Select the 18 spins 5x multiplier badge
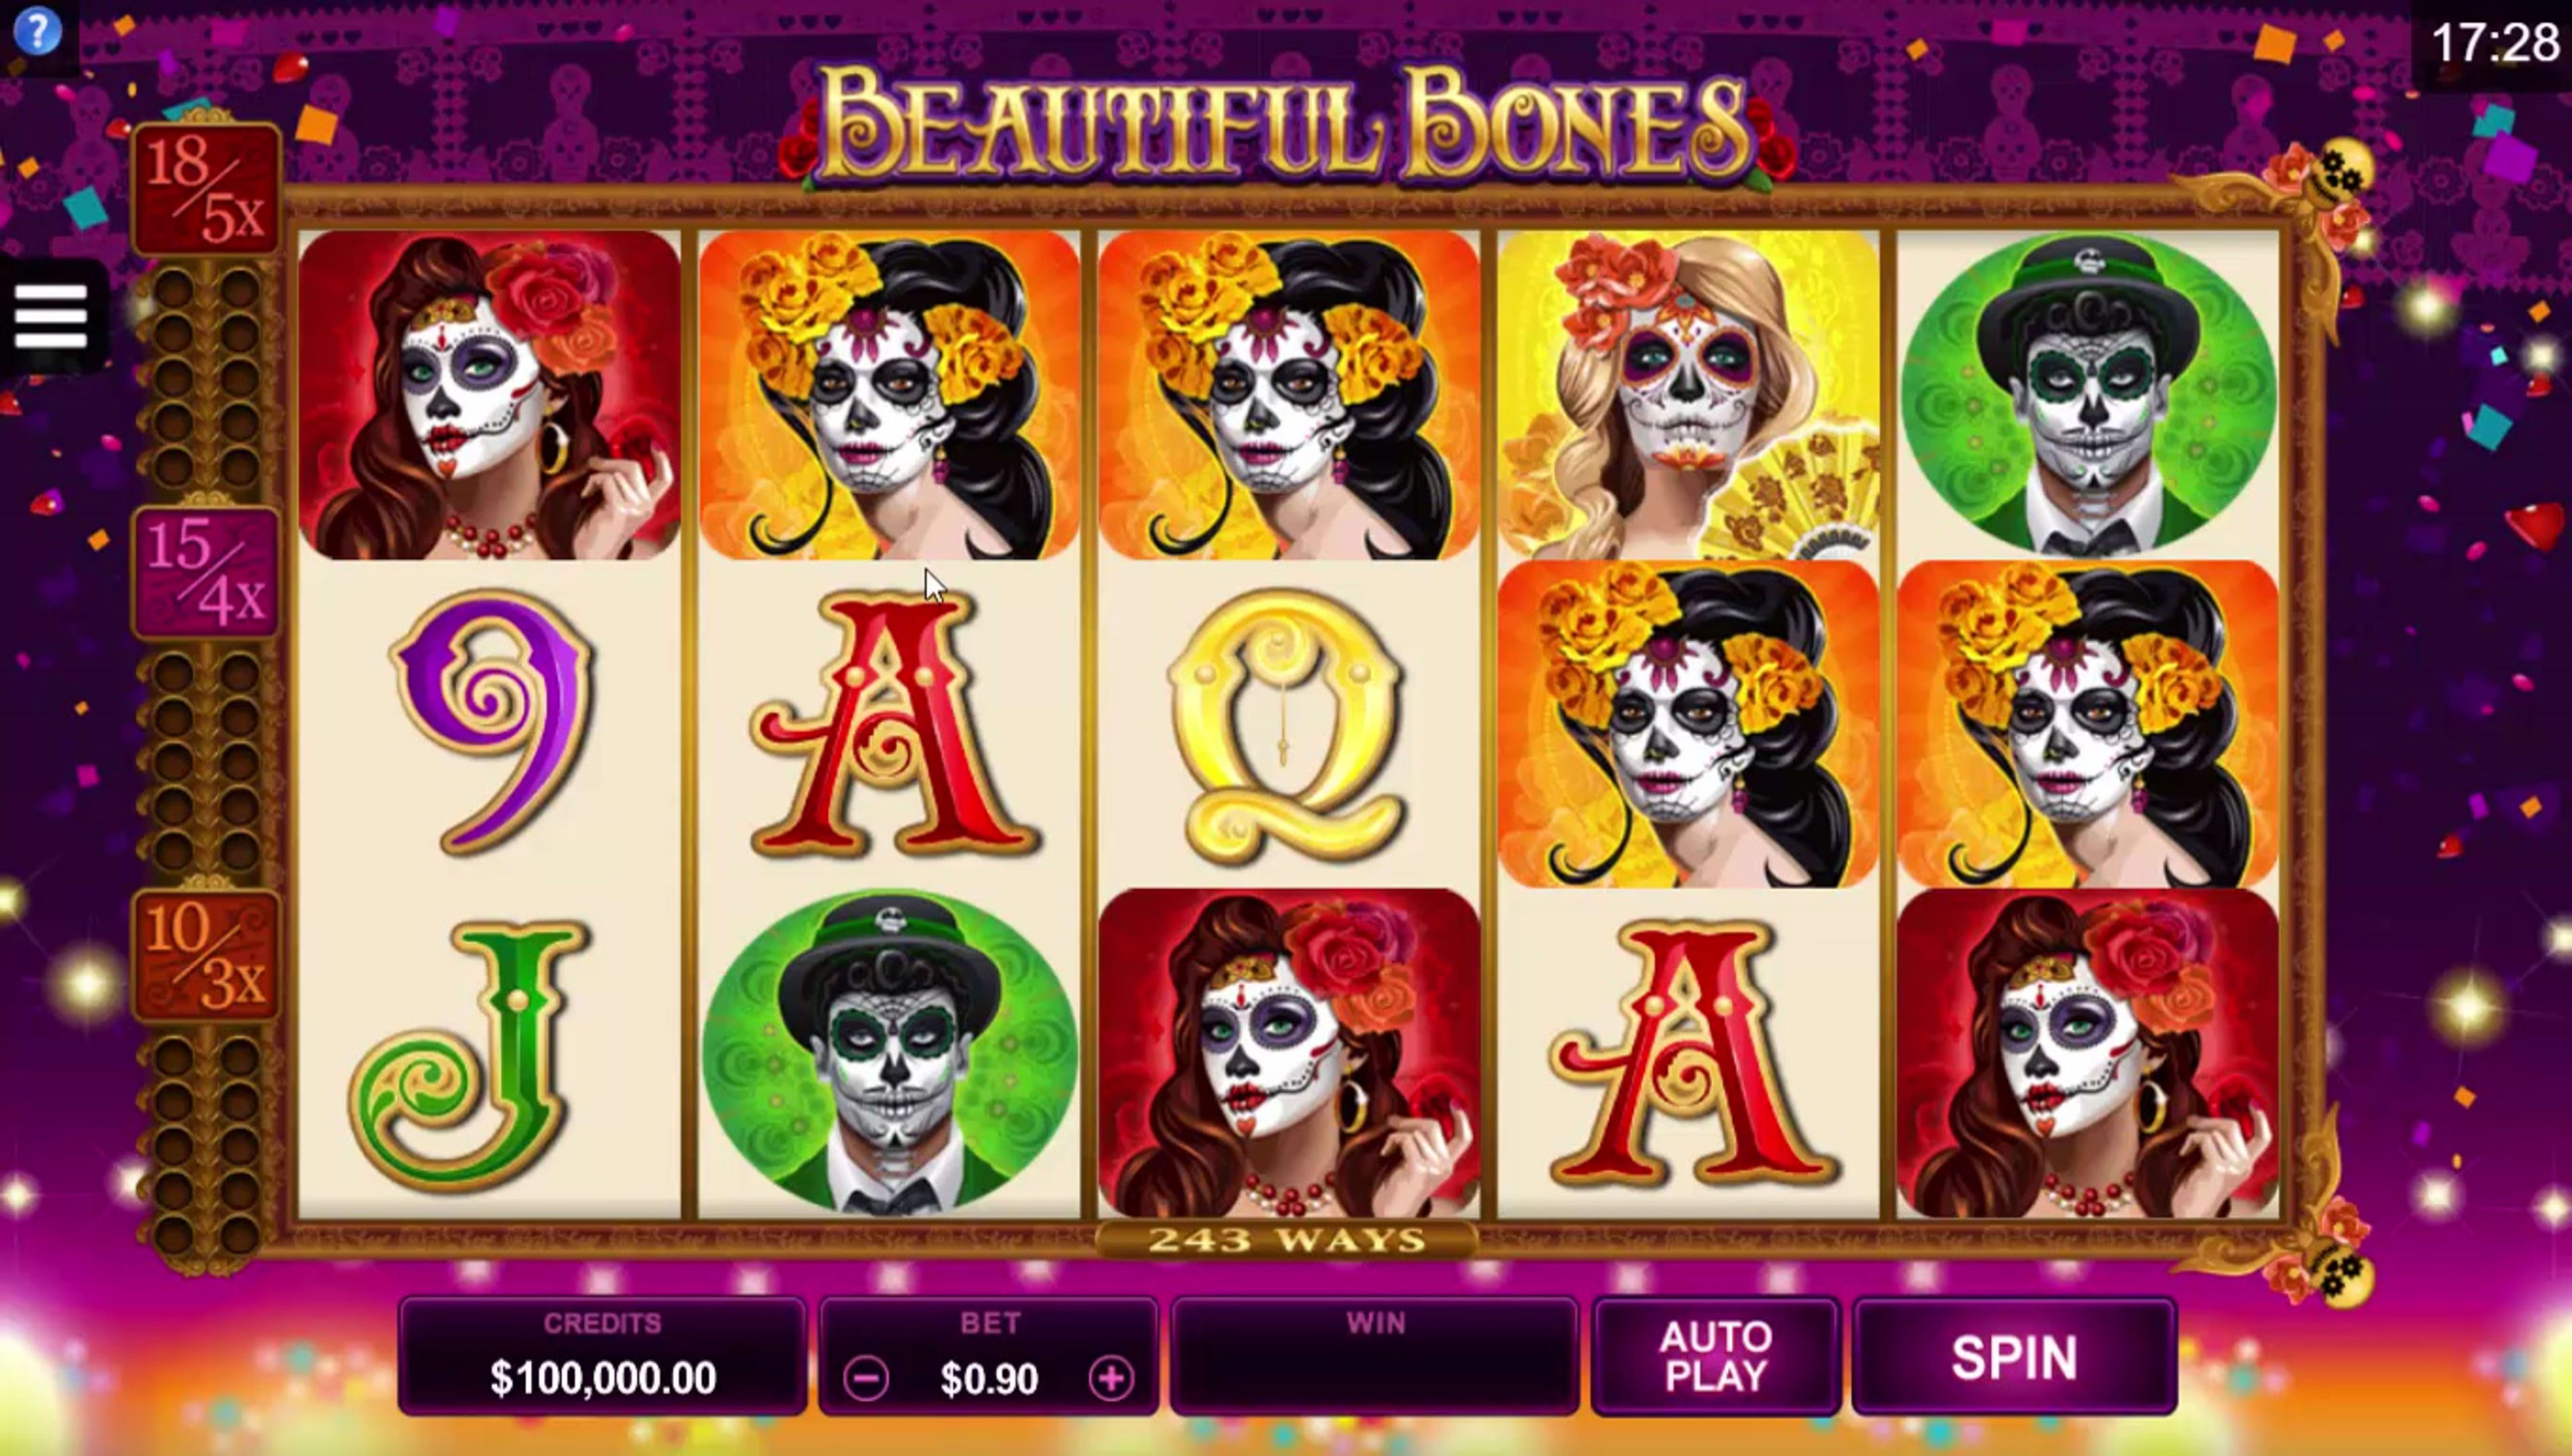Viewport: 2572px width, 1456px height. (206, 189)
